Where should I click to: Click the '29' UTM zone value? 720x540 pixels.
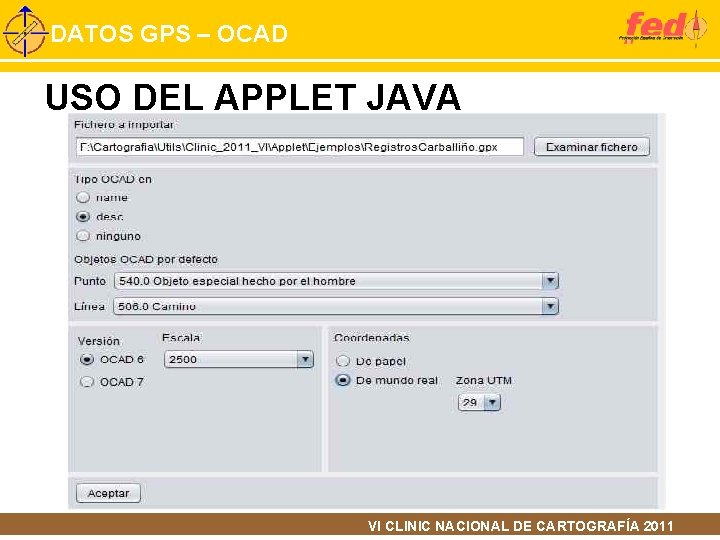click(470, 403)
